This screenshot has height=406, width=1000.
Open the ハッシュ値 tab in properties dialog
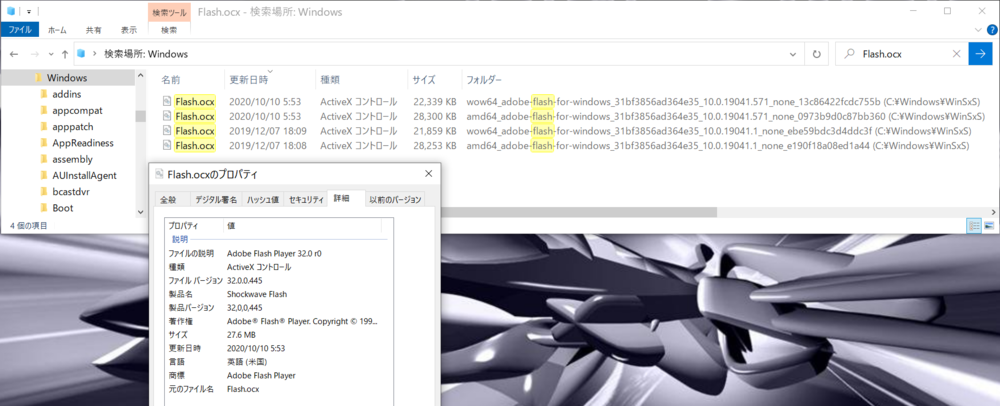(262, 199)
